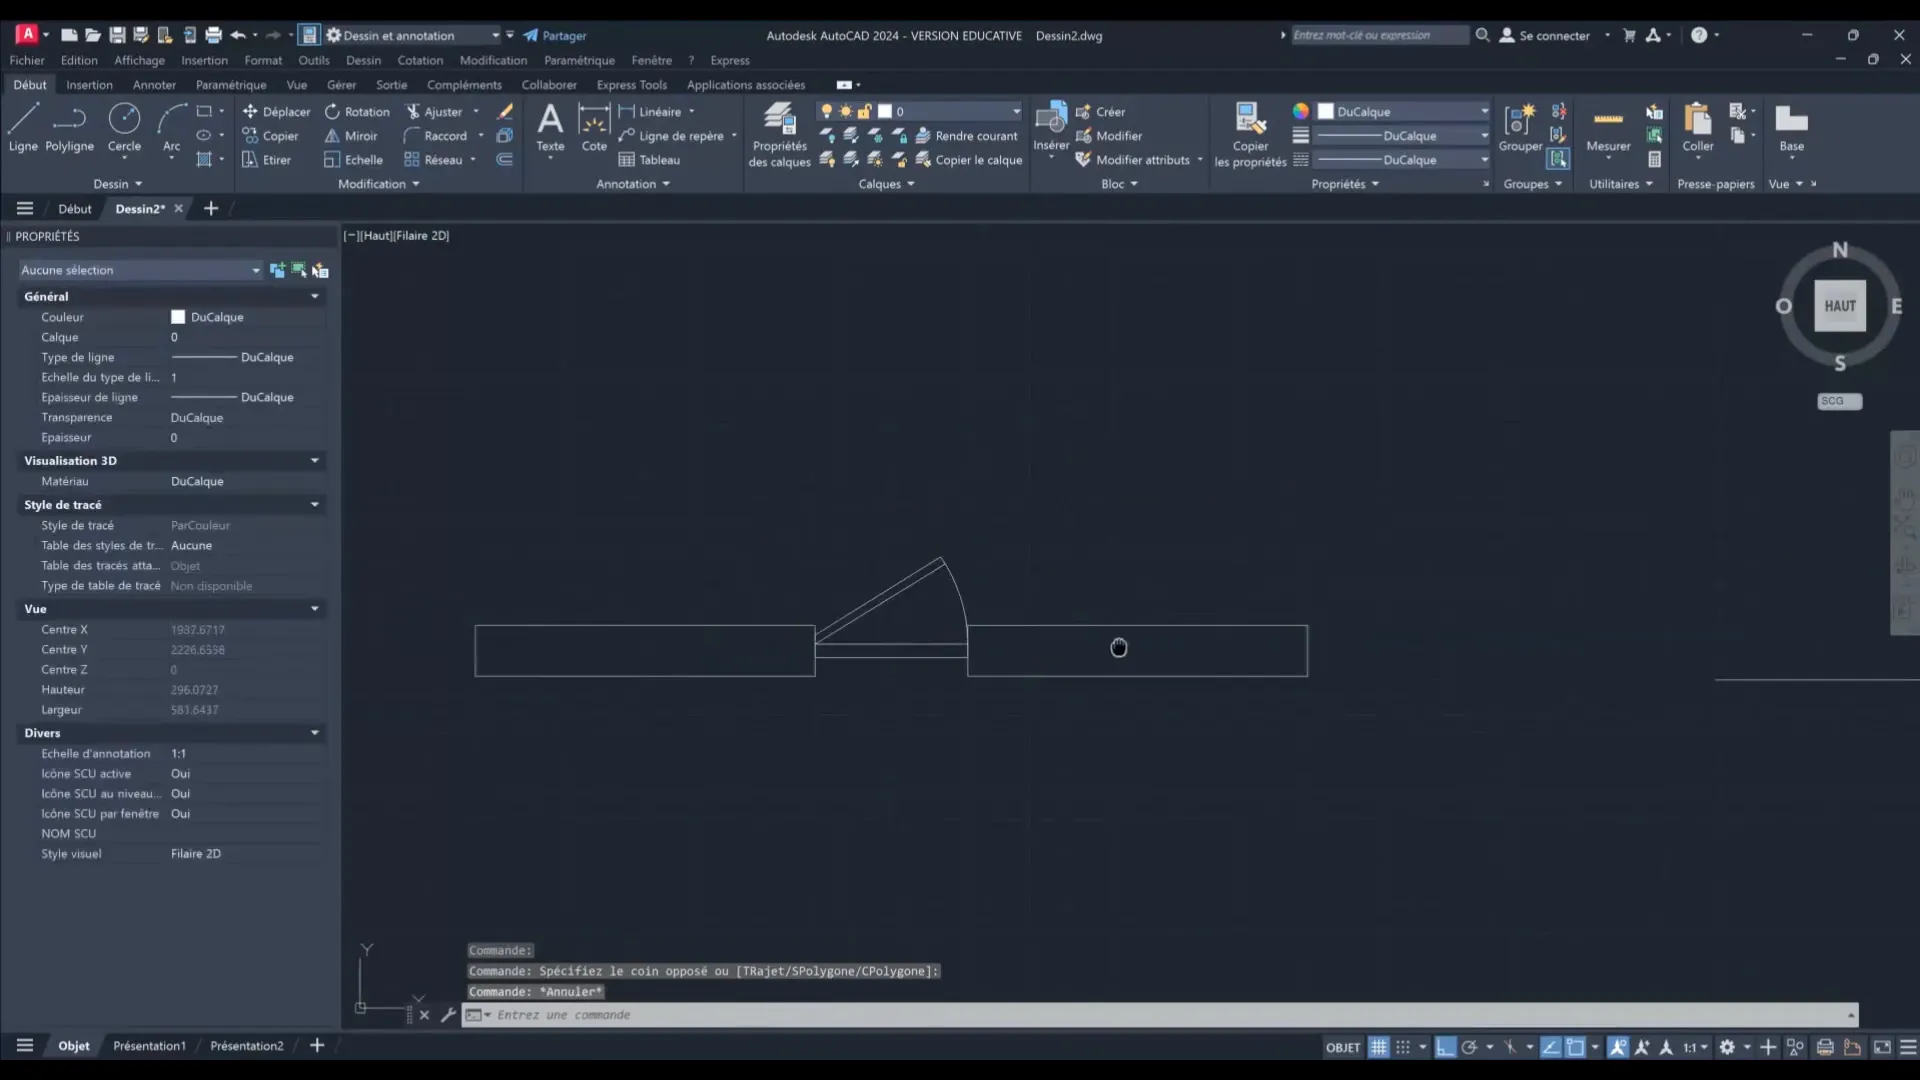Select the Ligne tool
1920x1080 pixels.
pyautogui.click(x=22, y=127)
